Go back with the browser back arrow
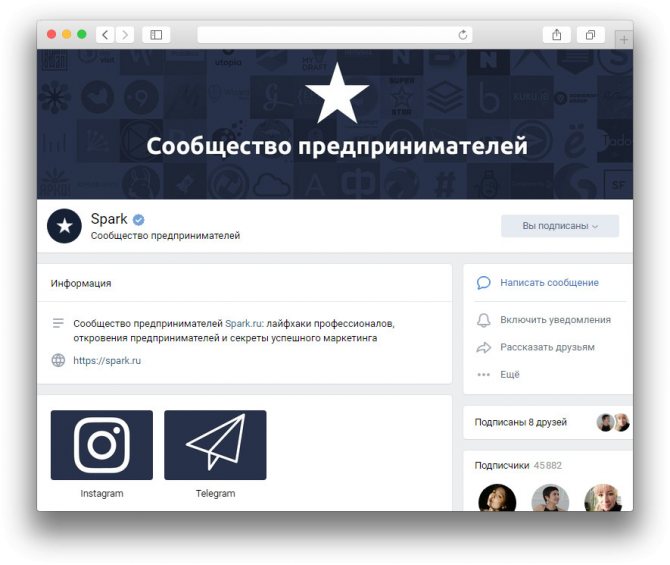This screenshot has width=670, height=565. pos(105,35)
